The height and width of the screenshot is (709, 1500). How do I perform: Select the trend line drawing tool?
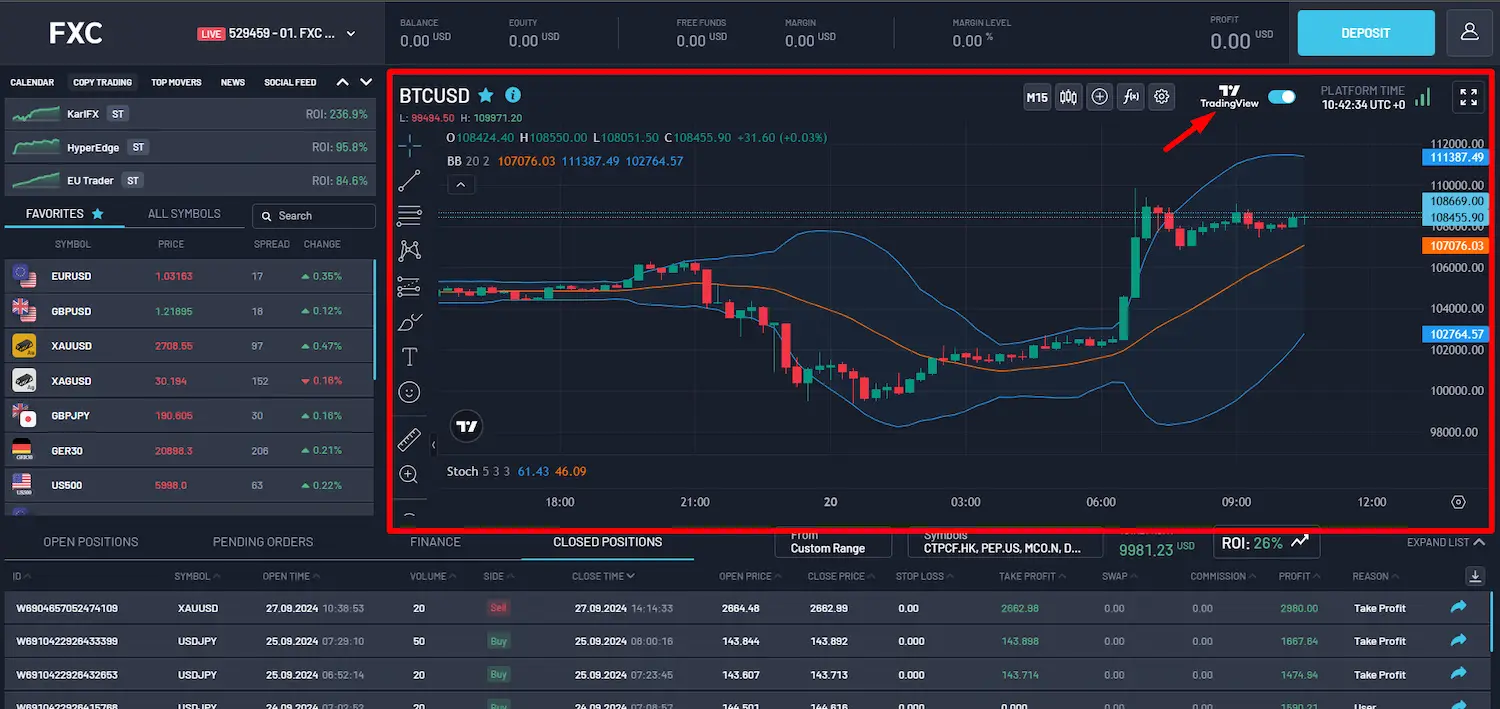pos(409,180)
